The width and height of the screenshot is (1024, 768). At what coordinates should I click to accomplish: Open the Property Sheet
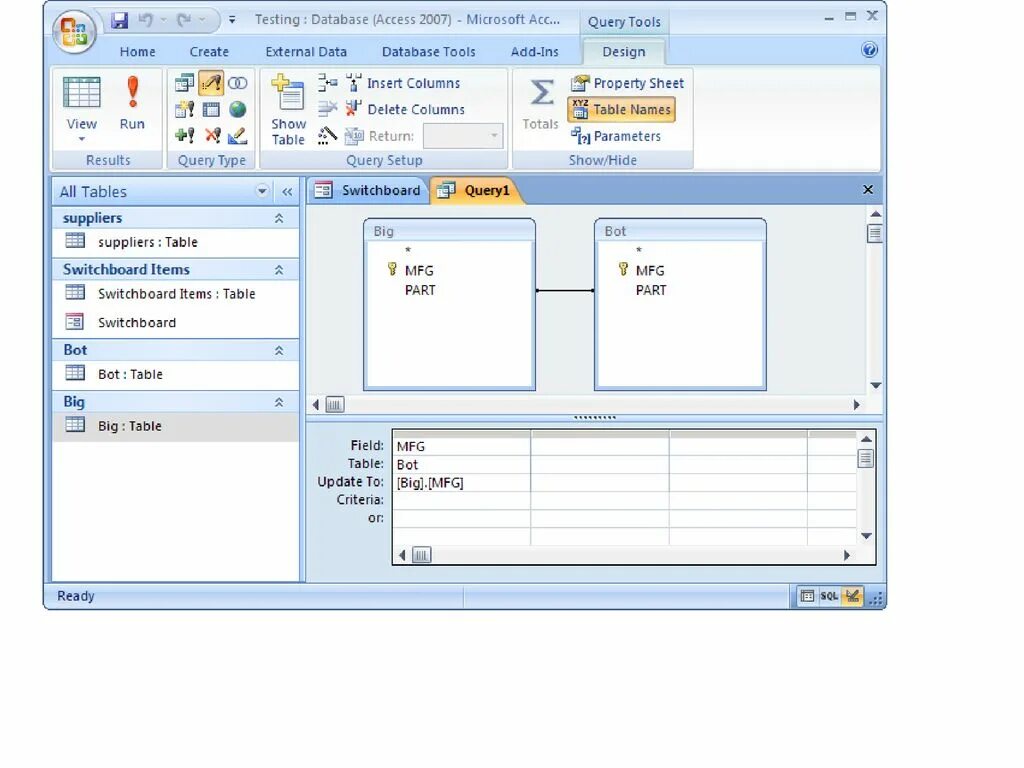click(627, 83)
